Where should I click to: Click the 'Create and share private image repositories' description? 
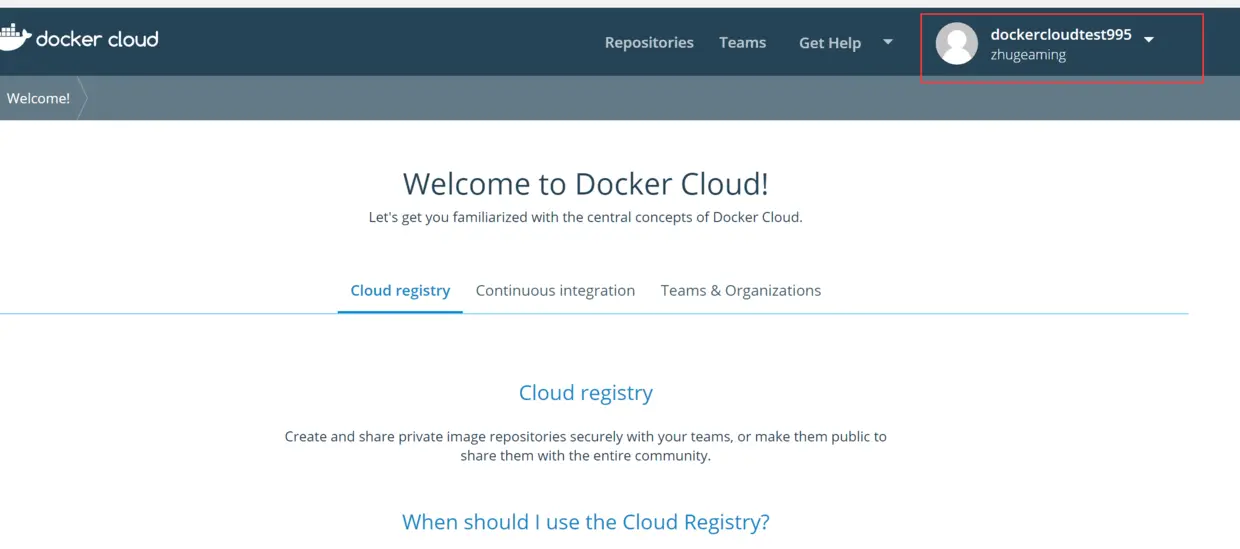(x=586, y=446)
